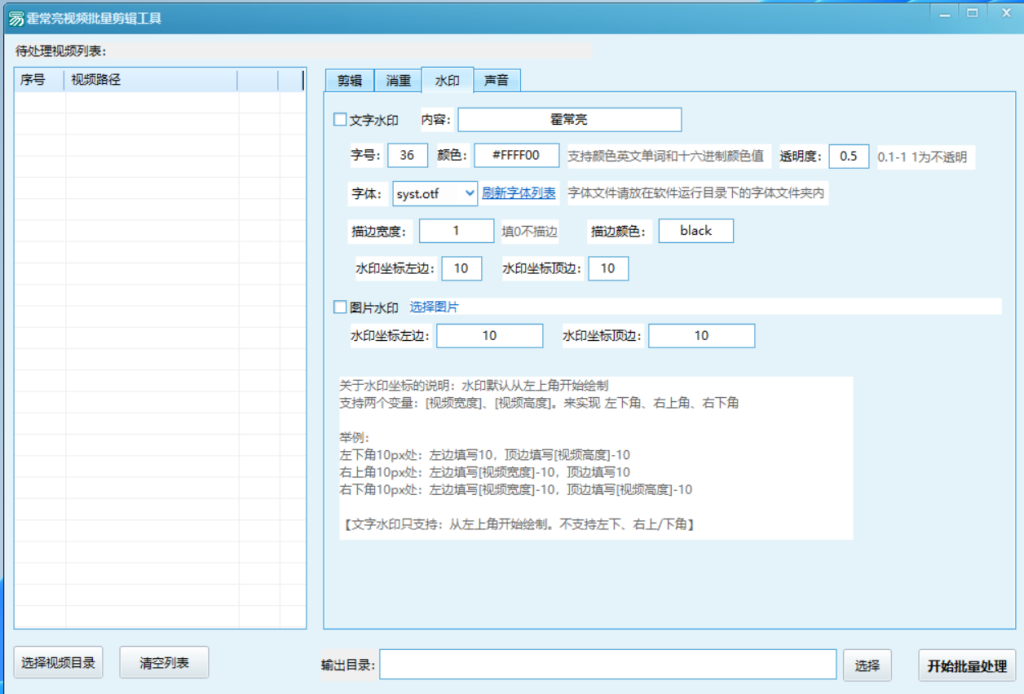The height and width of the screenshot is (694, 1024).
Task: Minimize the batch editing tool window
Action: tap(943, 12)
